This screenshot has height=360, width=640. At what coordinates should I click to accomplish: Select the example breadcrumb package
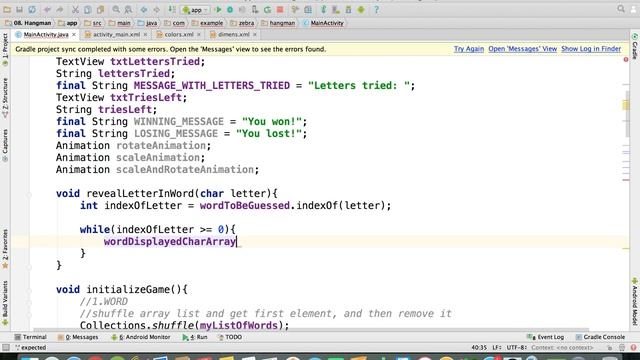coord(207,23)
